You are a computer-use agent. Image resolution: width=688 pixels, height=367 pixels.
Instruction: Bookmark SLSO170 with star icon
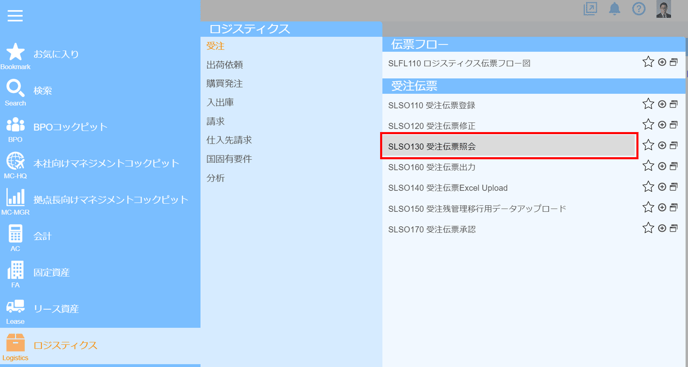click(648, 228)
